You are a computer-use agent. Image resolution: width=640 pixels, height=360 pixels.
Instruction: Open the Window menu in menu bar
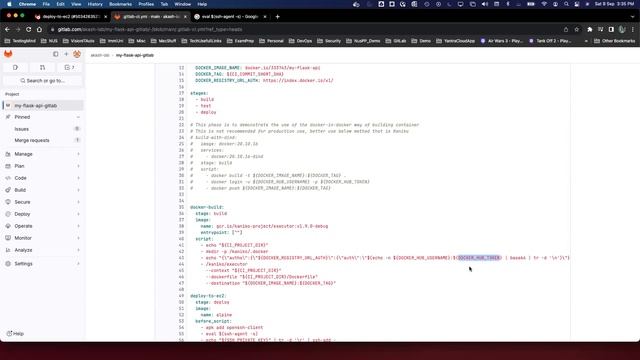182,4
